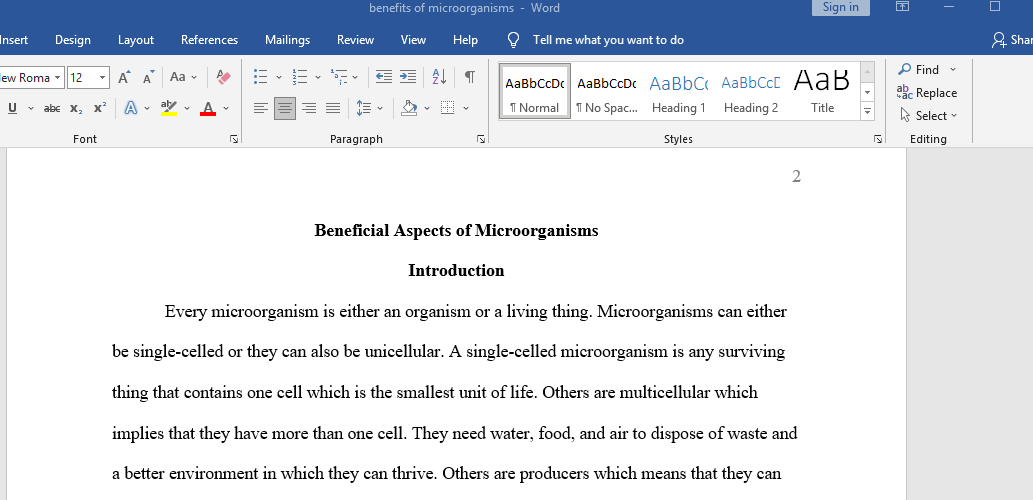
Task: Sort text with A-Z icon
Action: pyautogui.click(x=439, y=77)
